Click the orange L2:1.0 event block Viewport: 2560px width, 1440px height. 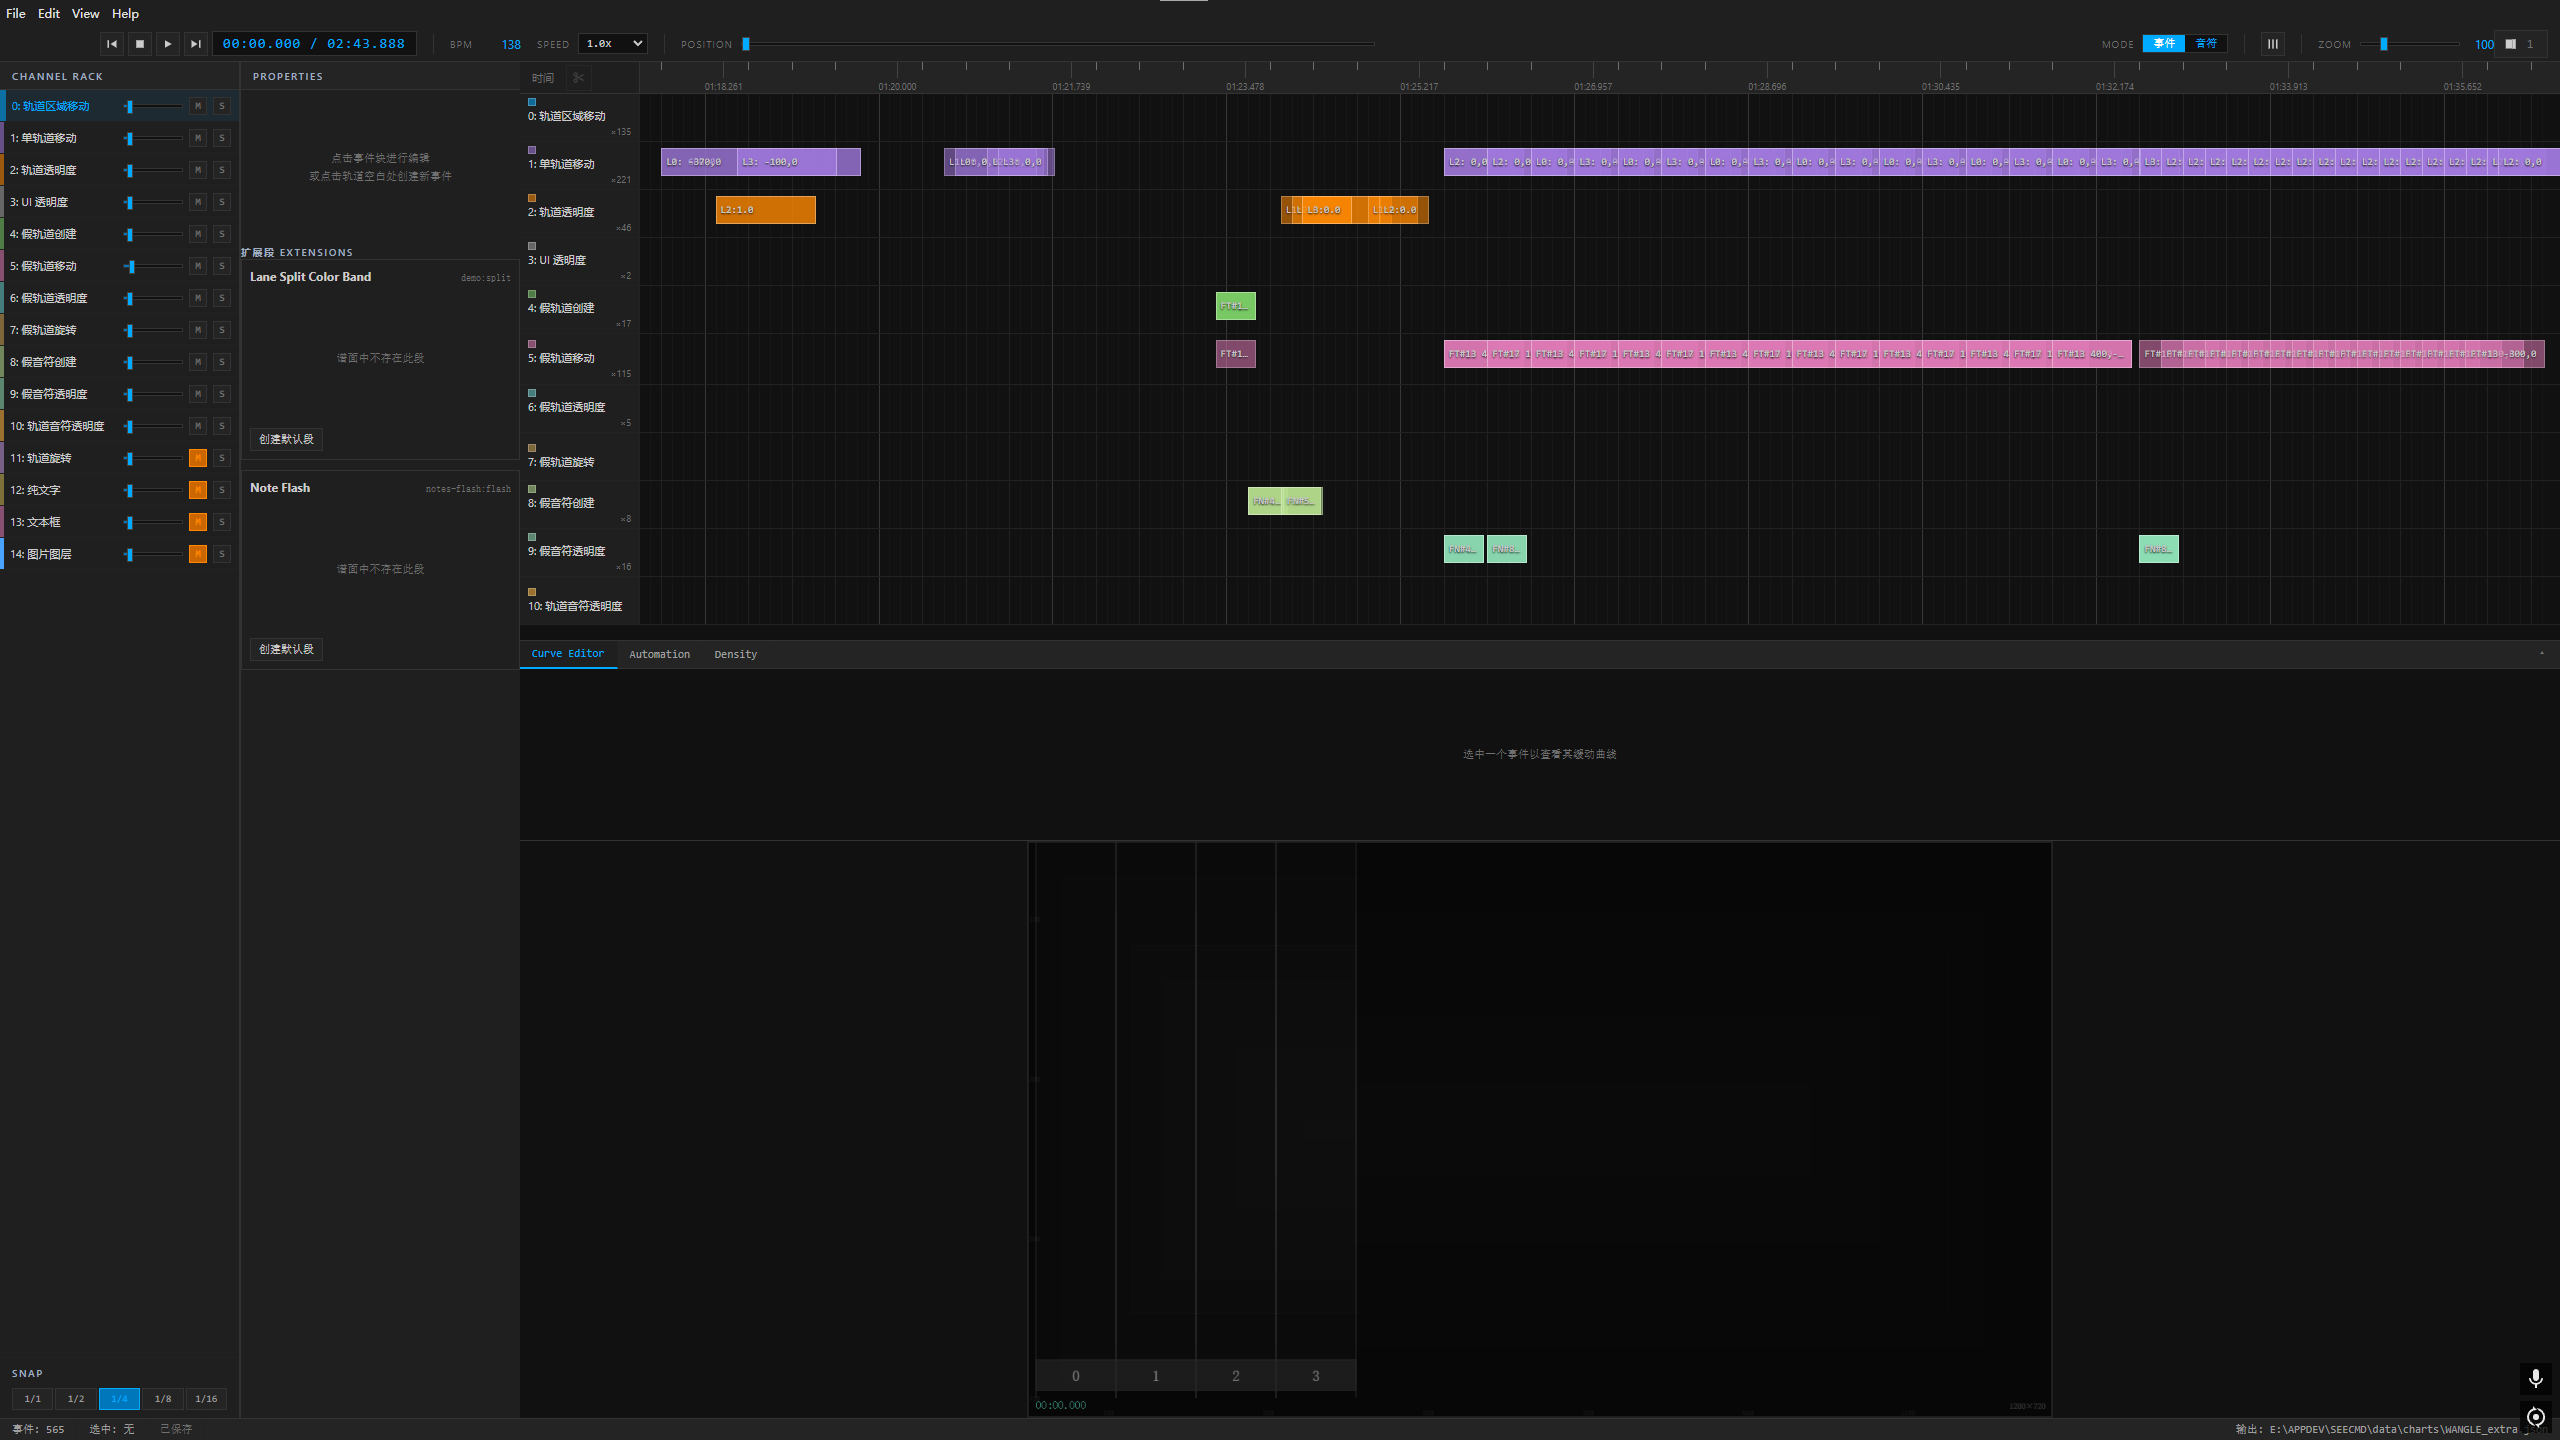coord(765,210)
